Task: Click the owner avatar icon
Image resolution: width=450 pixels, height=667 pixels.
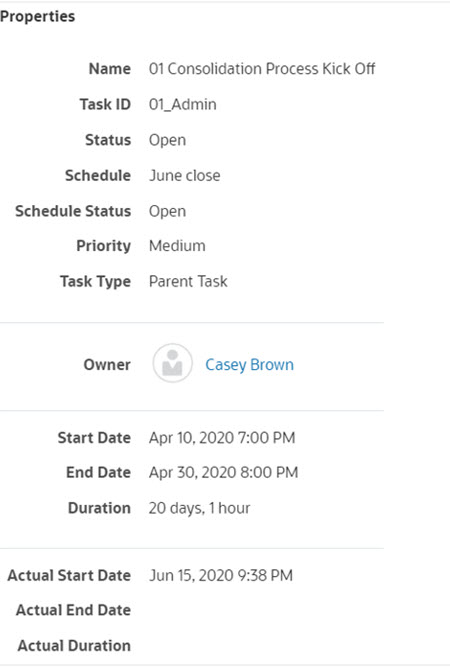Action: pos(172,363)
